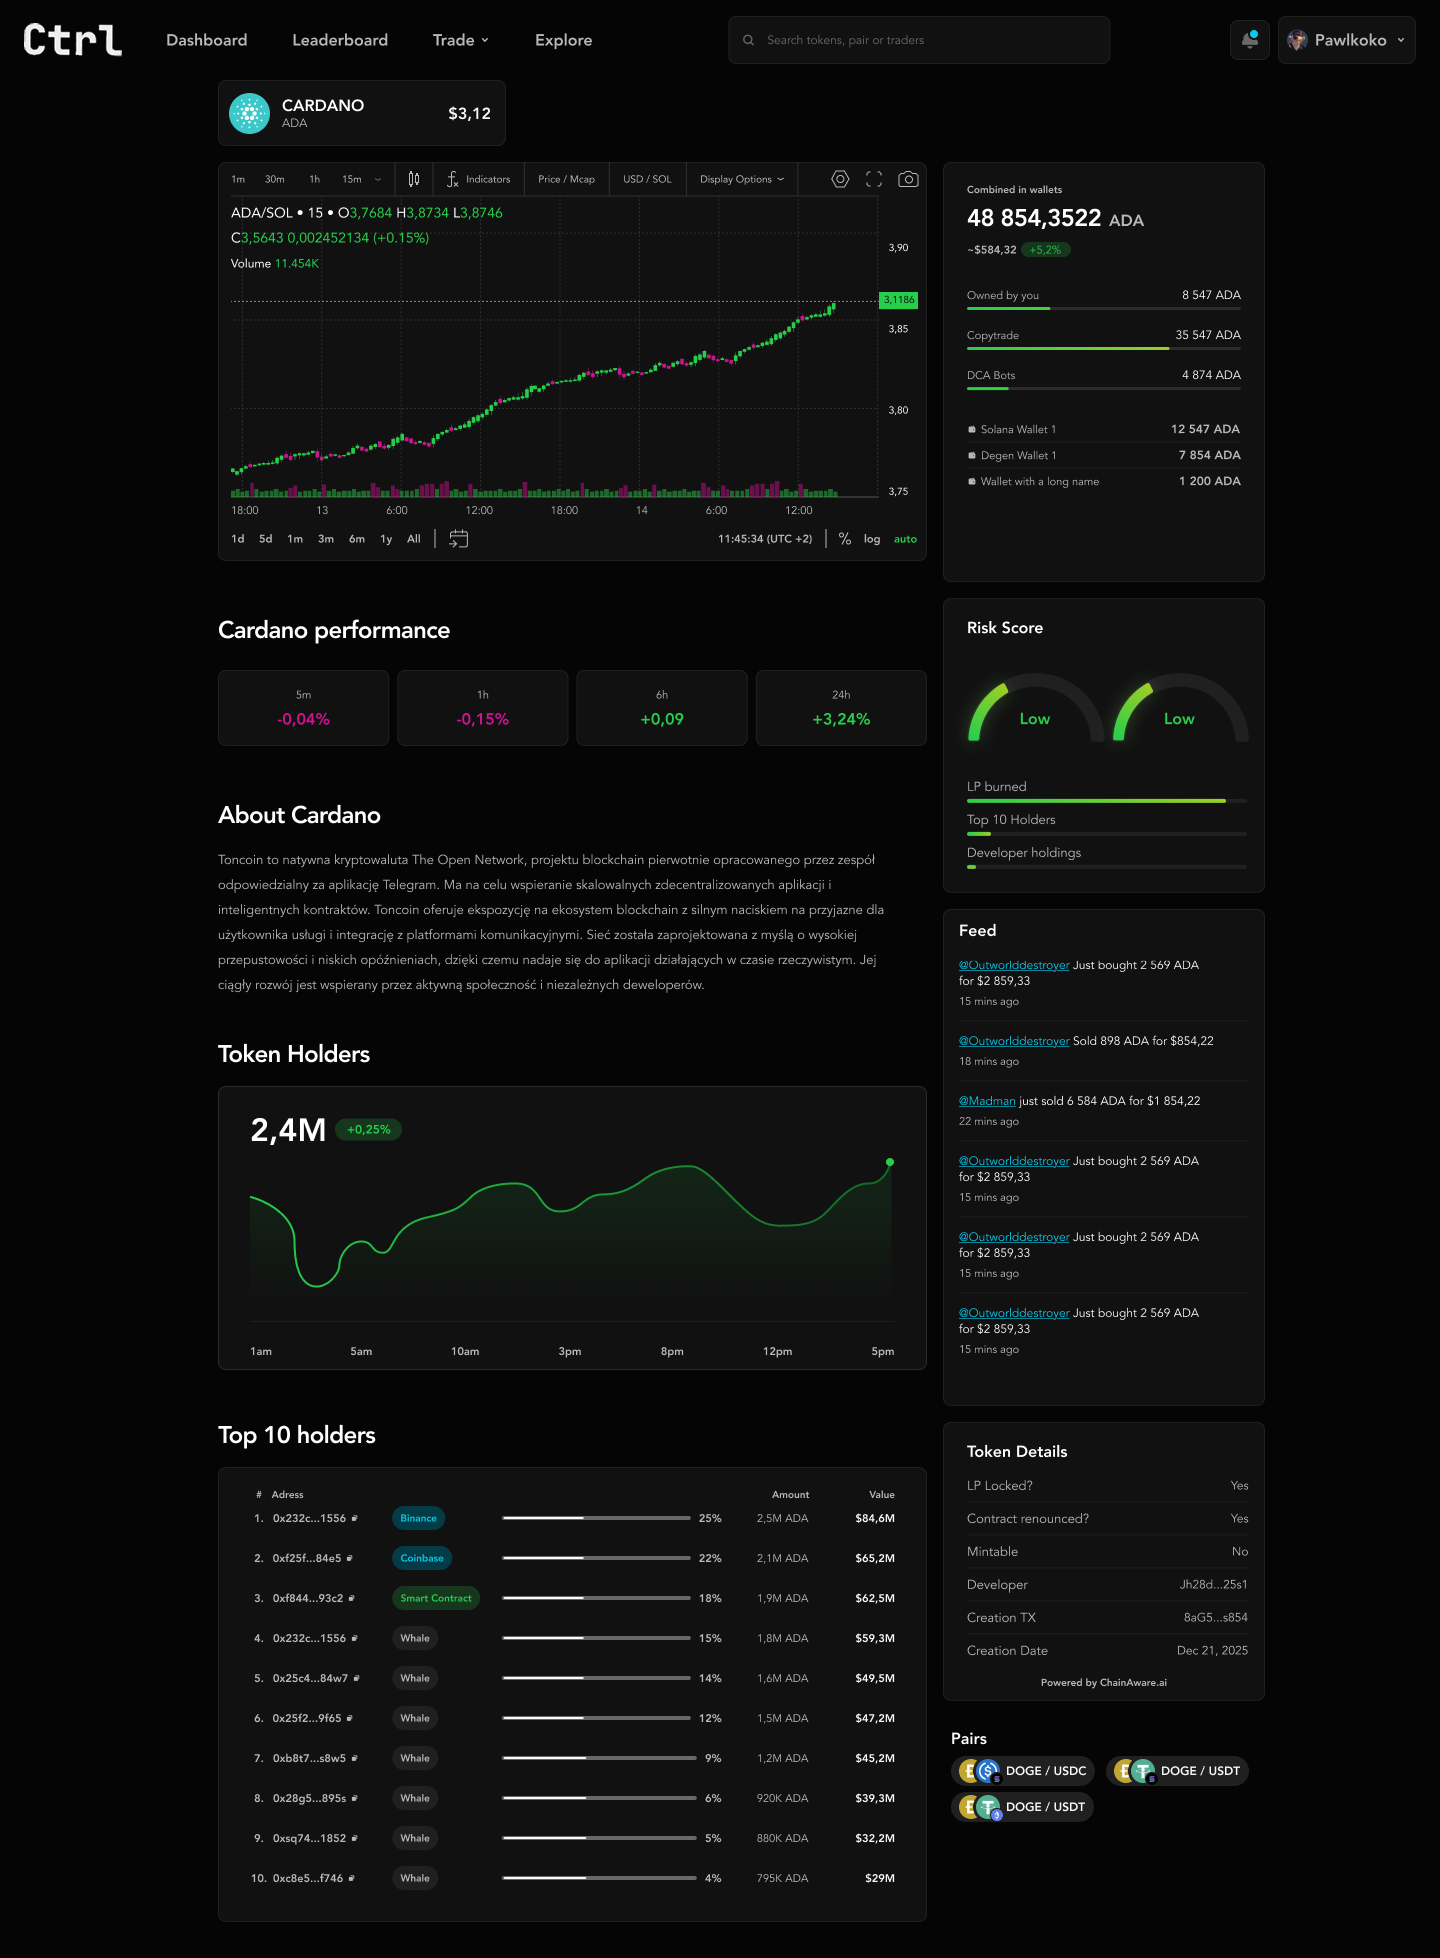Viewport: 1440px width, 1958px height.
Task: Open @Madman profile link in Feed
Action: pos(987,1101)
